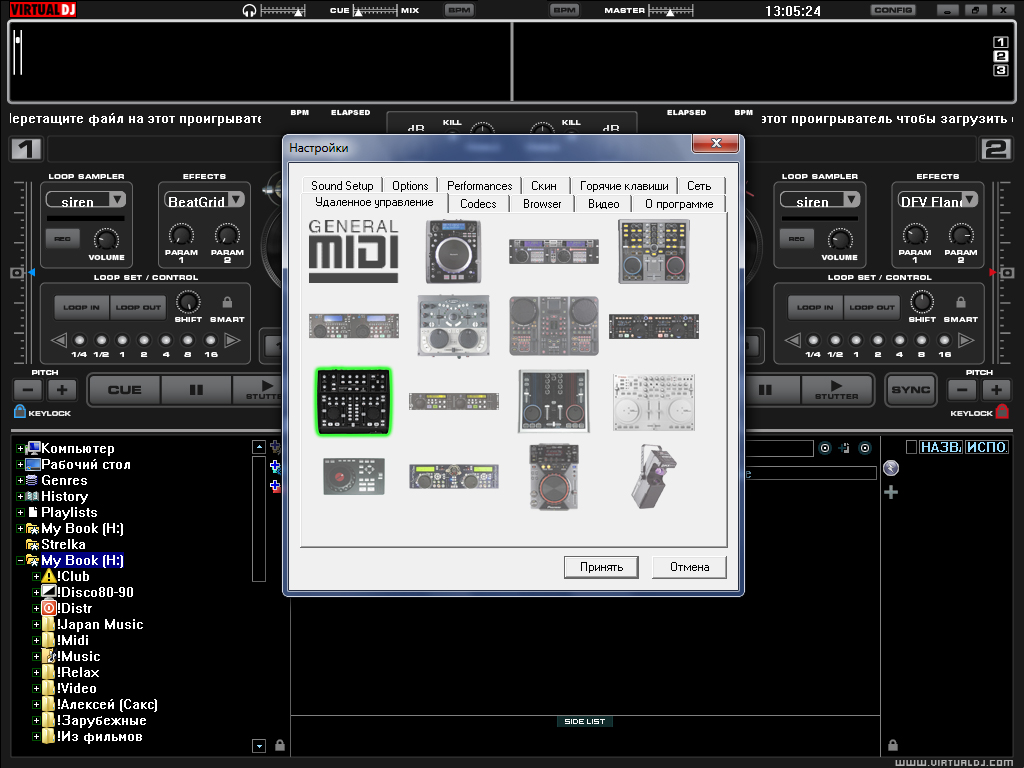
Task: Set deck 1 loop length to 1/4
Action: pyautogui.click(x=80, y=340)
